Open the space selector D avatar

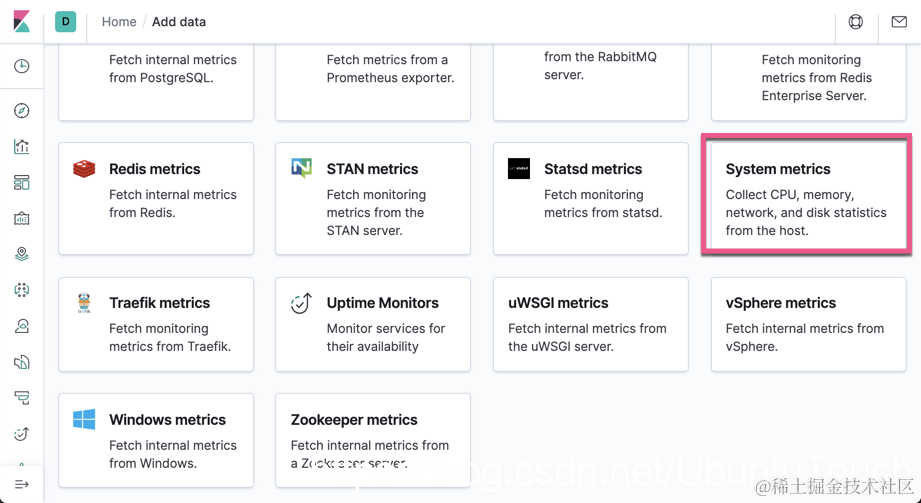(x=66, y=21)
